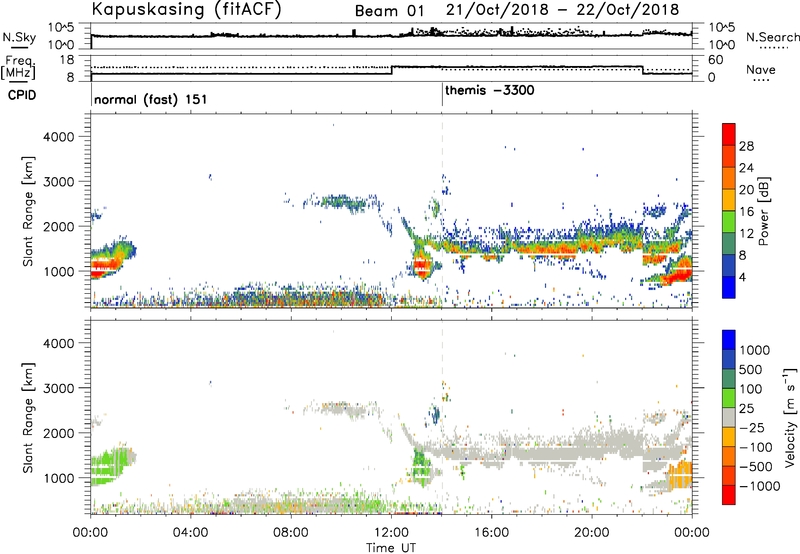Click the frequency step-up near 12:00 UT
Image resolution: width=800 pixels, height=554 pixels.
(x=392, y=70)
